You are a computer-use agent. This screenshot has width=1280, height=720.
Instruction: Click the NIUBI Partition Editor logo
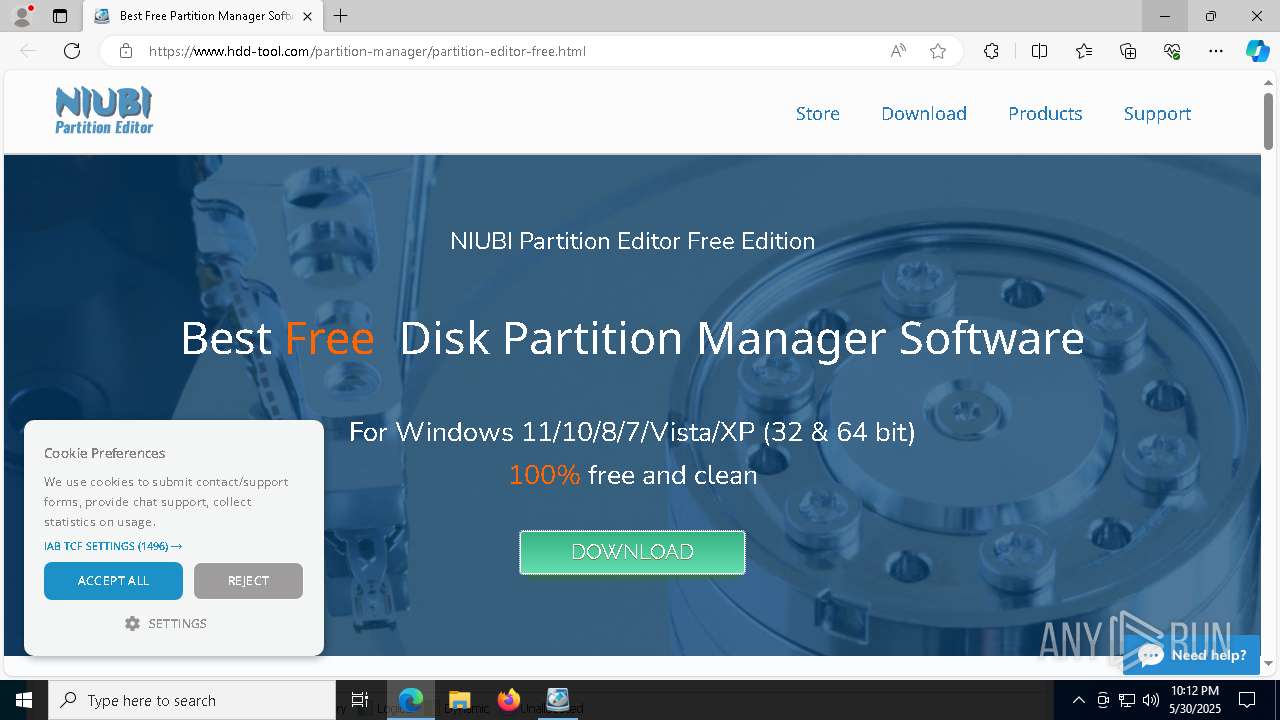point(104,110)
